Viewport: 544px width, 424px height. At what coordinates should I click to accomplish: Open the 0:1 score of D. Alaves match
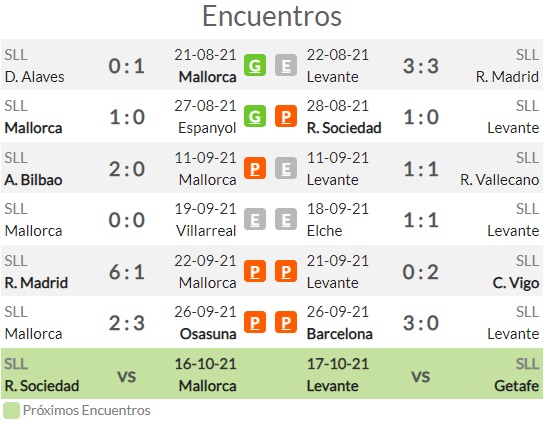coord(127,66)
